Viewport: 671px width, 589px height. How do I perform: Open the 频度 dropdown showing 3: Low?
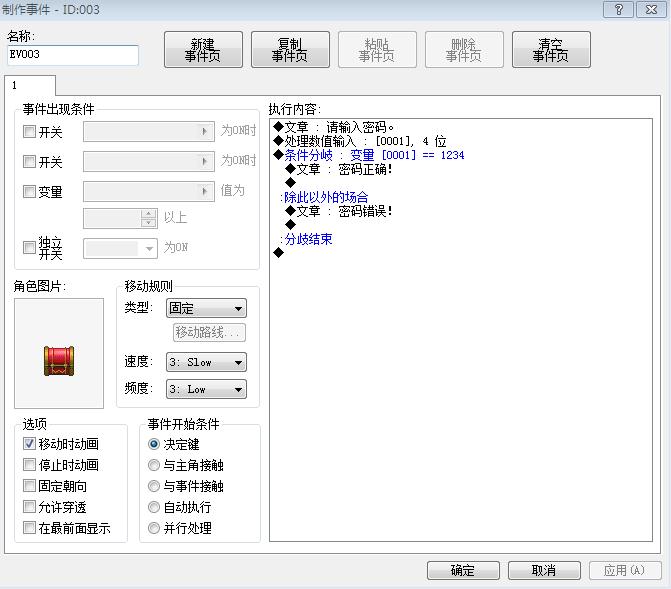point(206,390)
